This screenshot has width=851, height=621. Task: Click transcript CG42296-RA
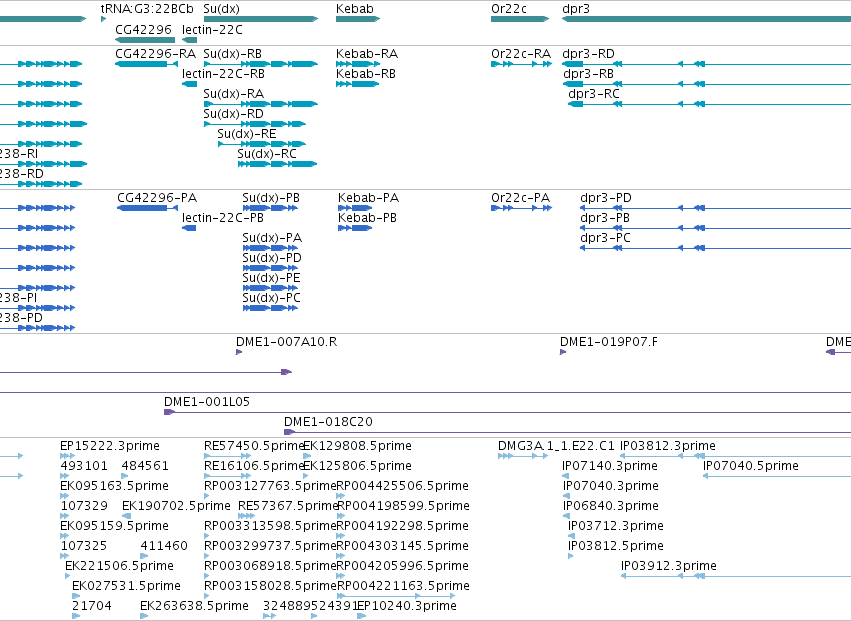(155, 54)
